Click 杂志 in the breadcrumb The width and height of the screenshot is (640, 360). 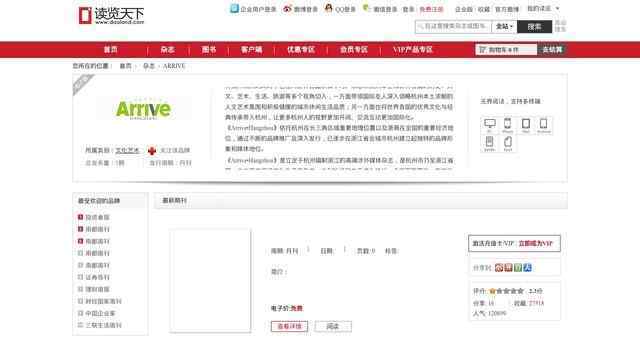pos(149,66)
